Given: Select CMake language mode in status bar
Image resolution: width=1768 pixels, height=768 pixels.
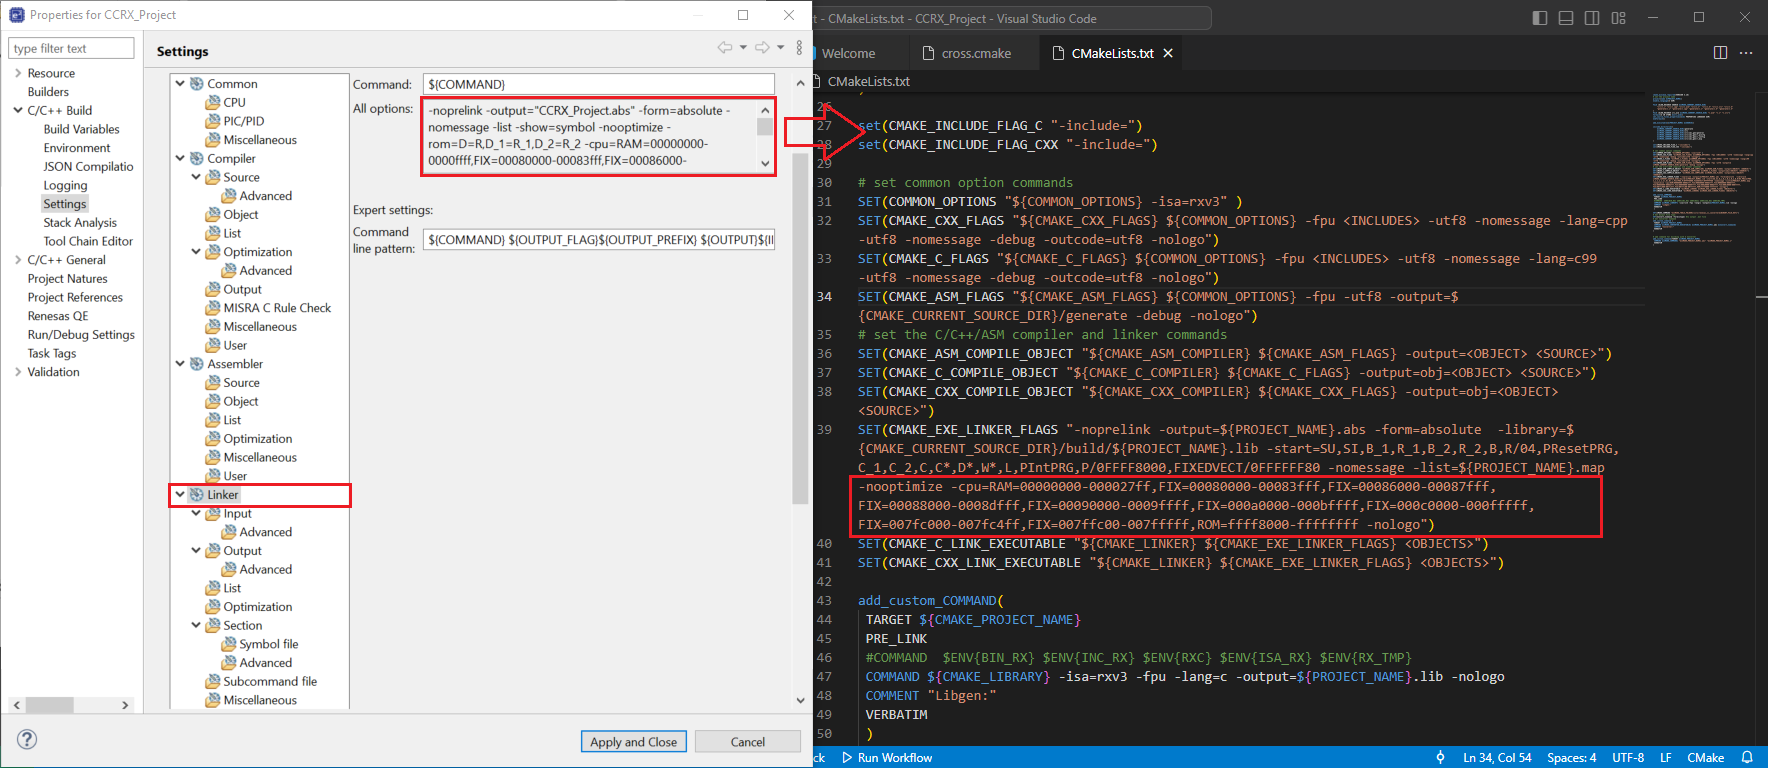Looking at the screenshot, I should tap(1706, 757).
